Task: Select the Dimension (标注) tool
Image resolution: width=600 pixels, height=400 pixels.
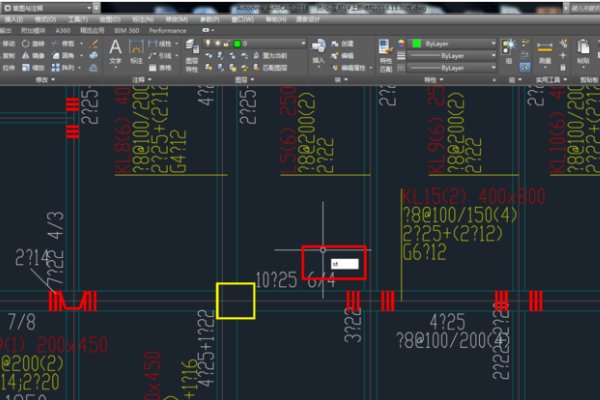Action: pyautogui.click(x=136, y=52)
